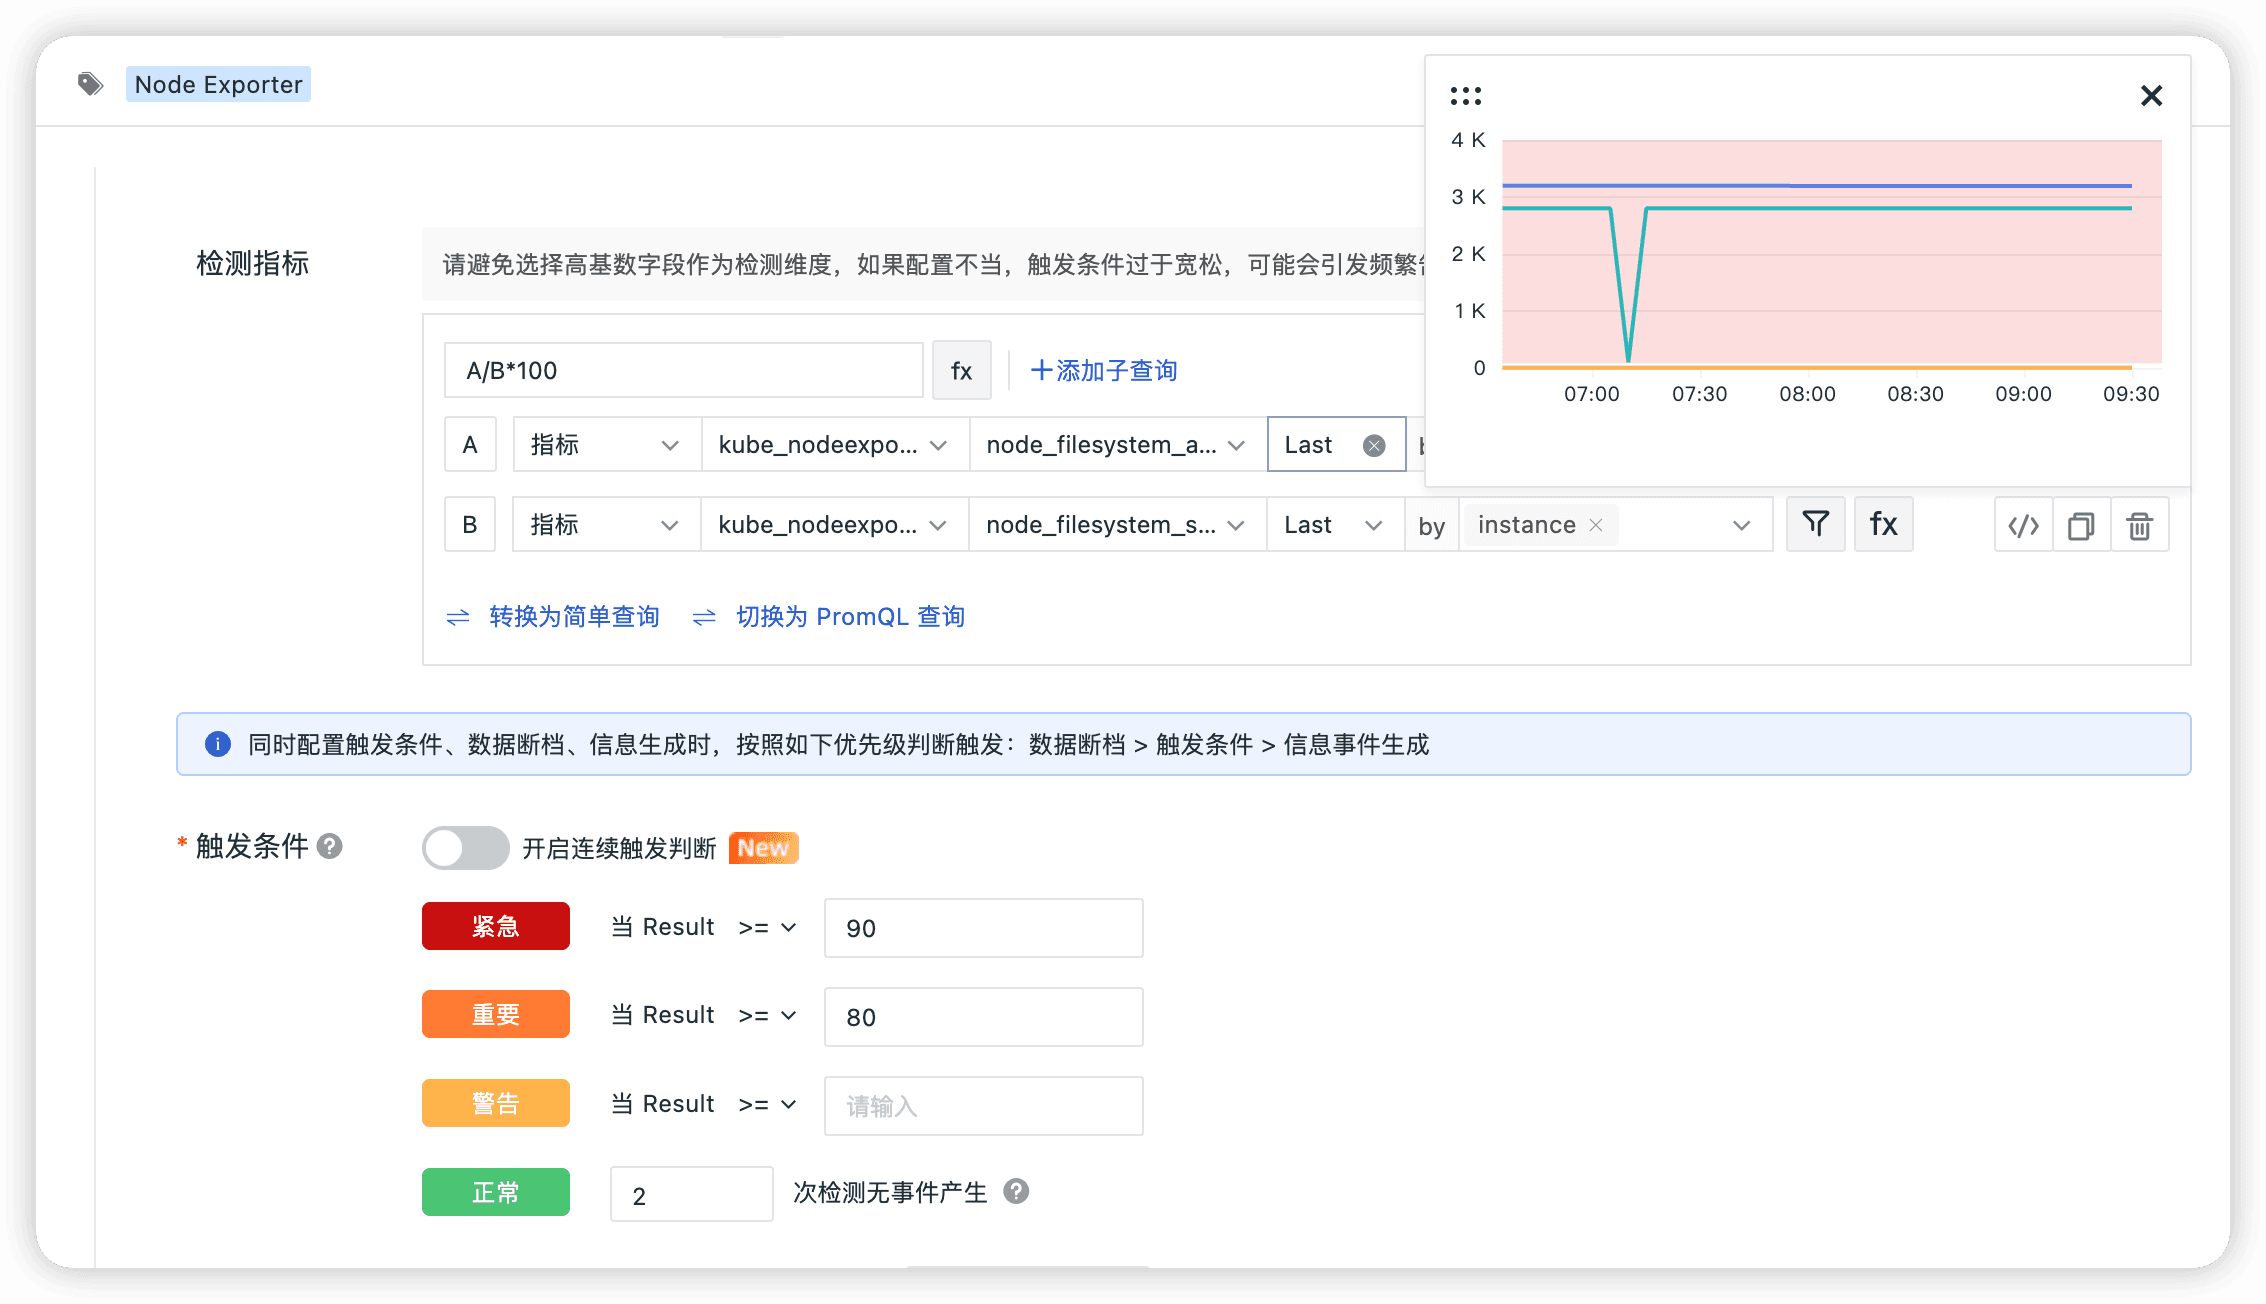Click the help icon after 次检测无事件产生
2266x1304 pixels.
tap(1016, 1191)
